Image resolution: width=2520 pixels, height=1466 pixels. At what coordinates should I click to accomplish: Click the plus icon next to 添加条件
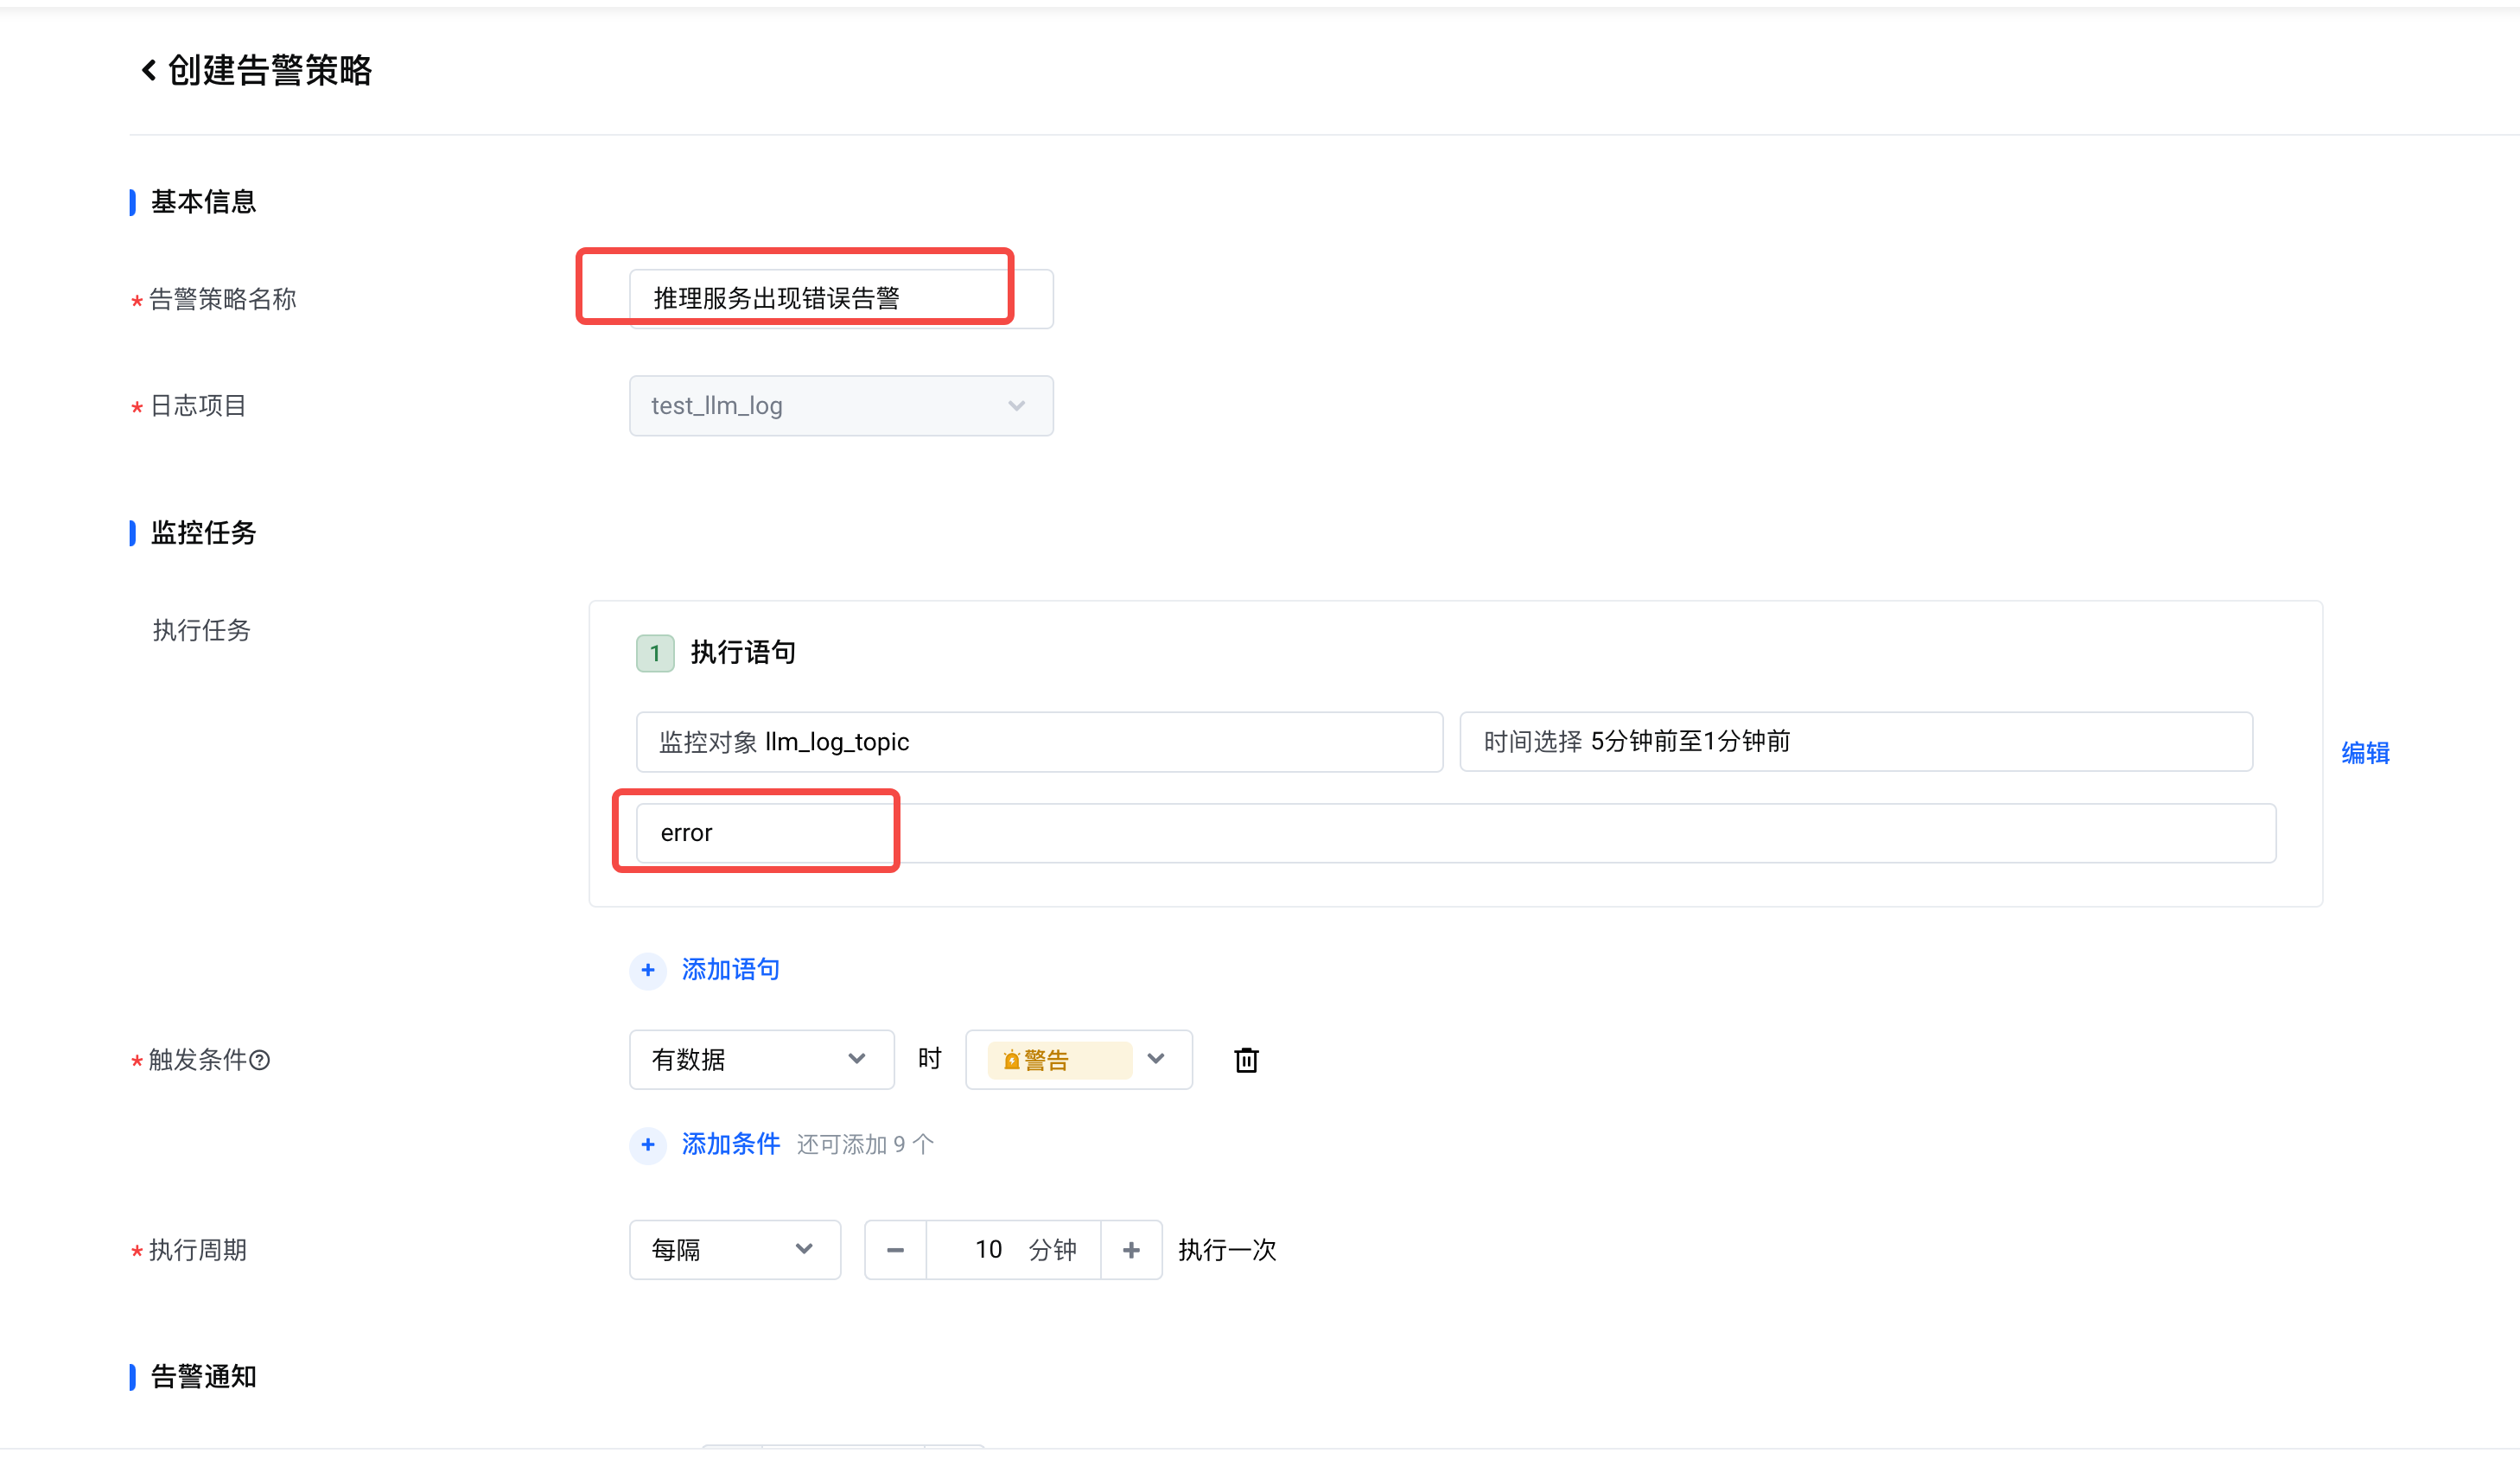coord(648,1144)
